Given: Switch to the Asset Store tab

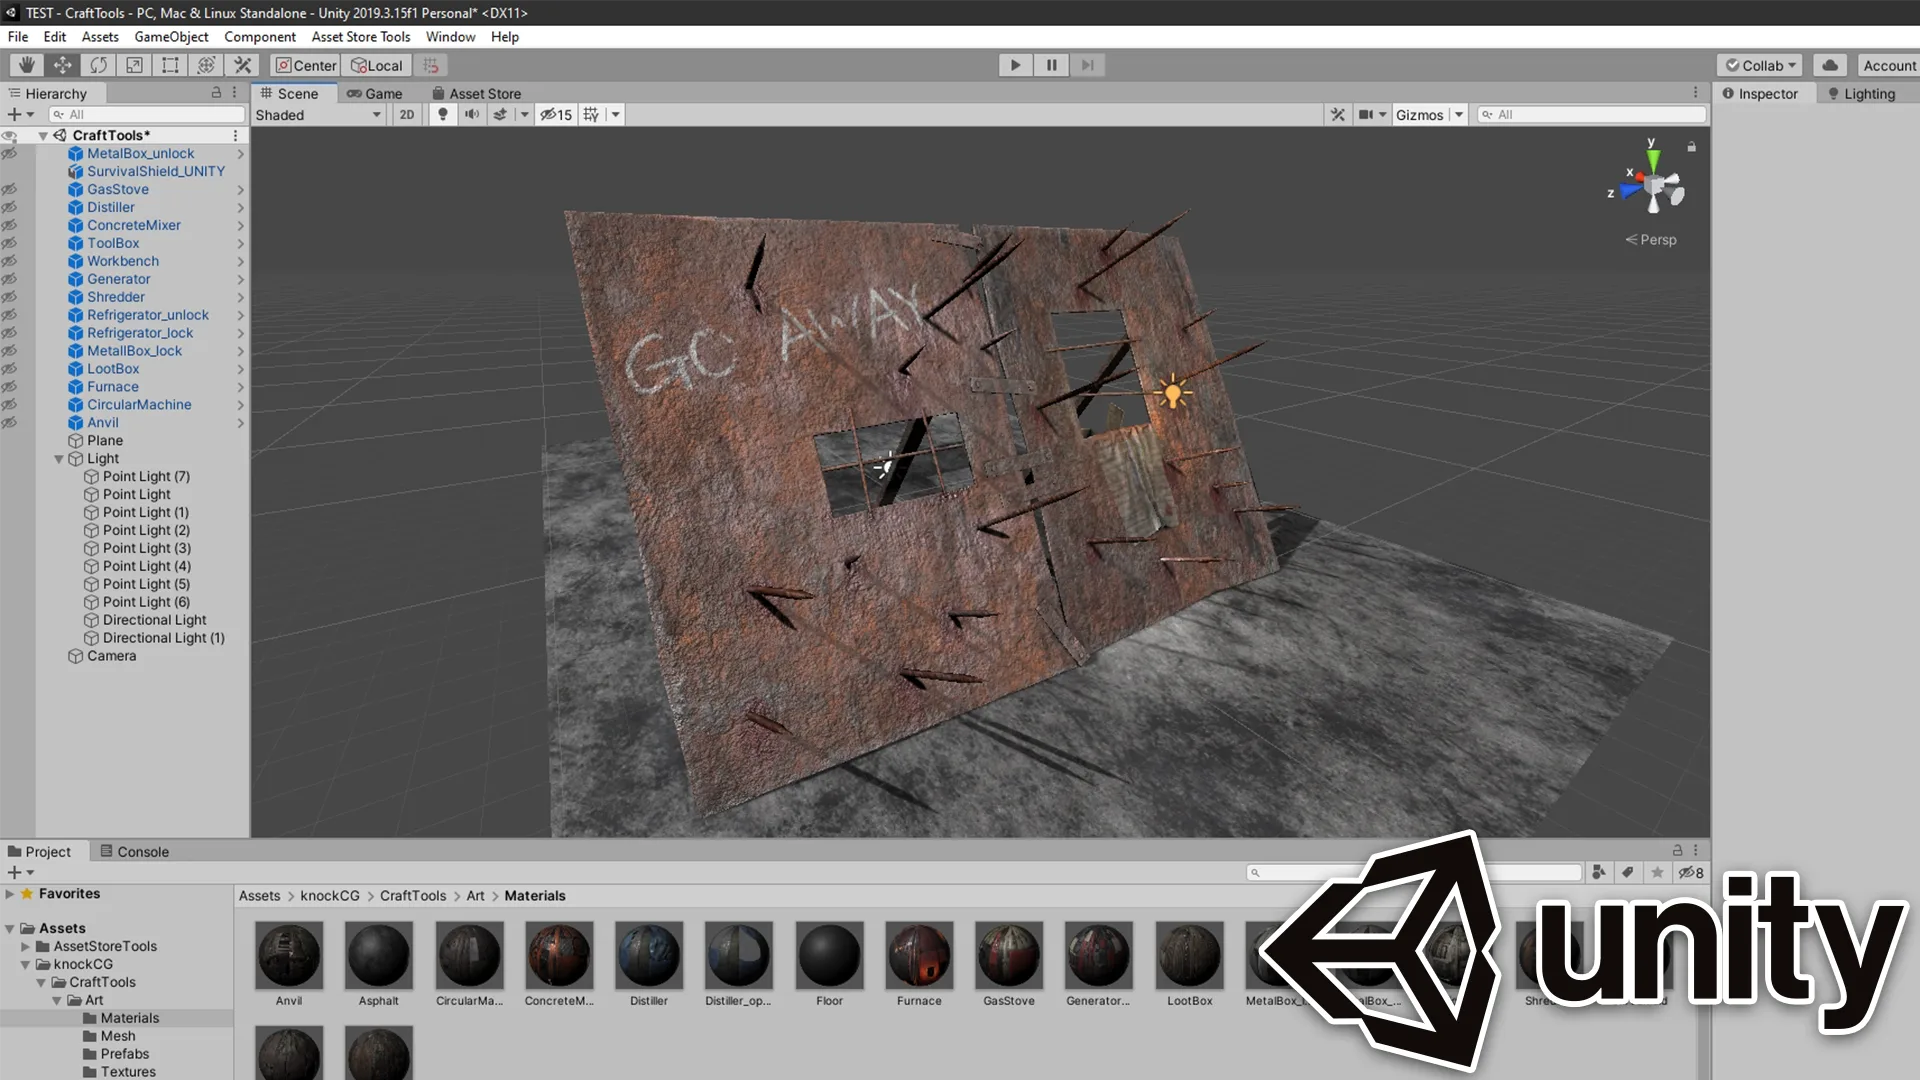Looking at the screenshot, I should pyautogui.click(x=476, y=93).
